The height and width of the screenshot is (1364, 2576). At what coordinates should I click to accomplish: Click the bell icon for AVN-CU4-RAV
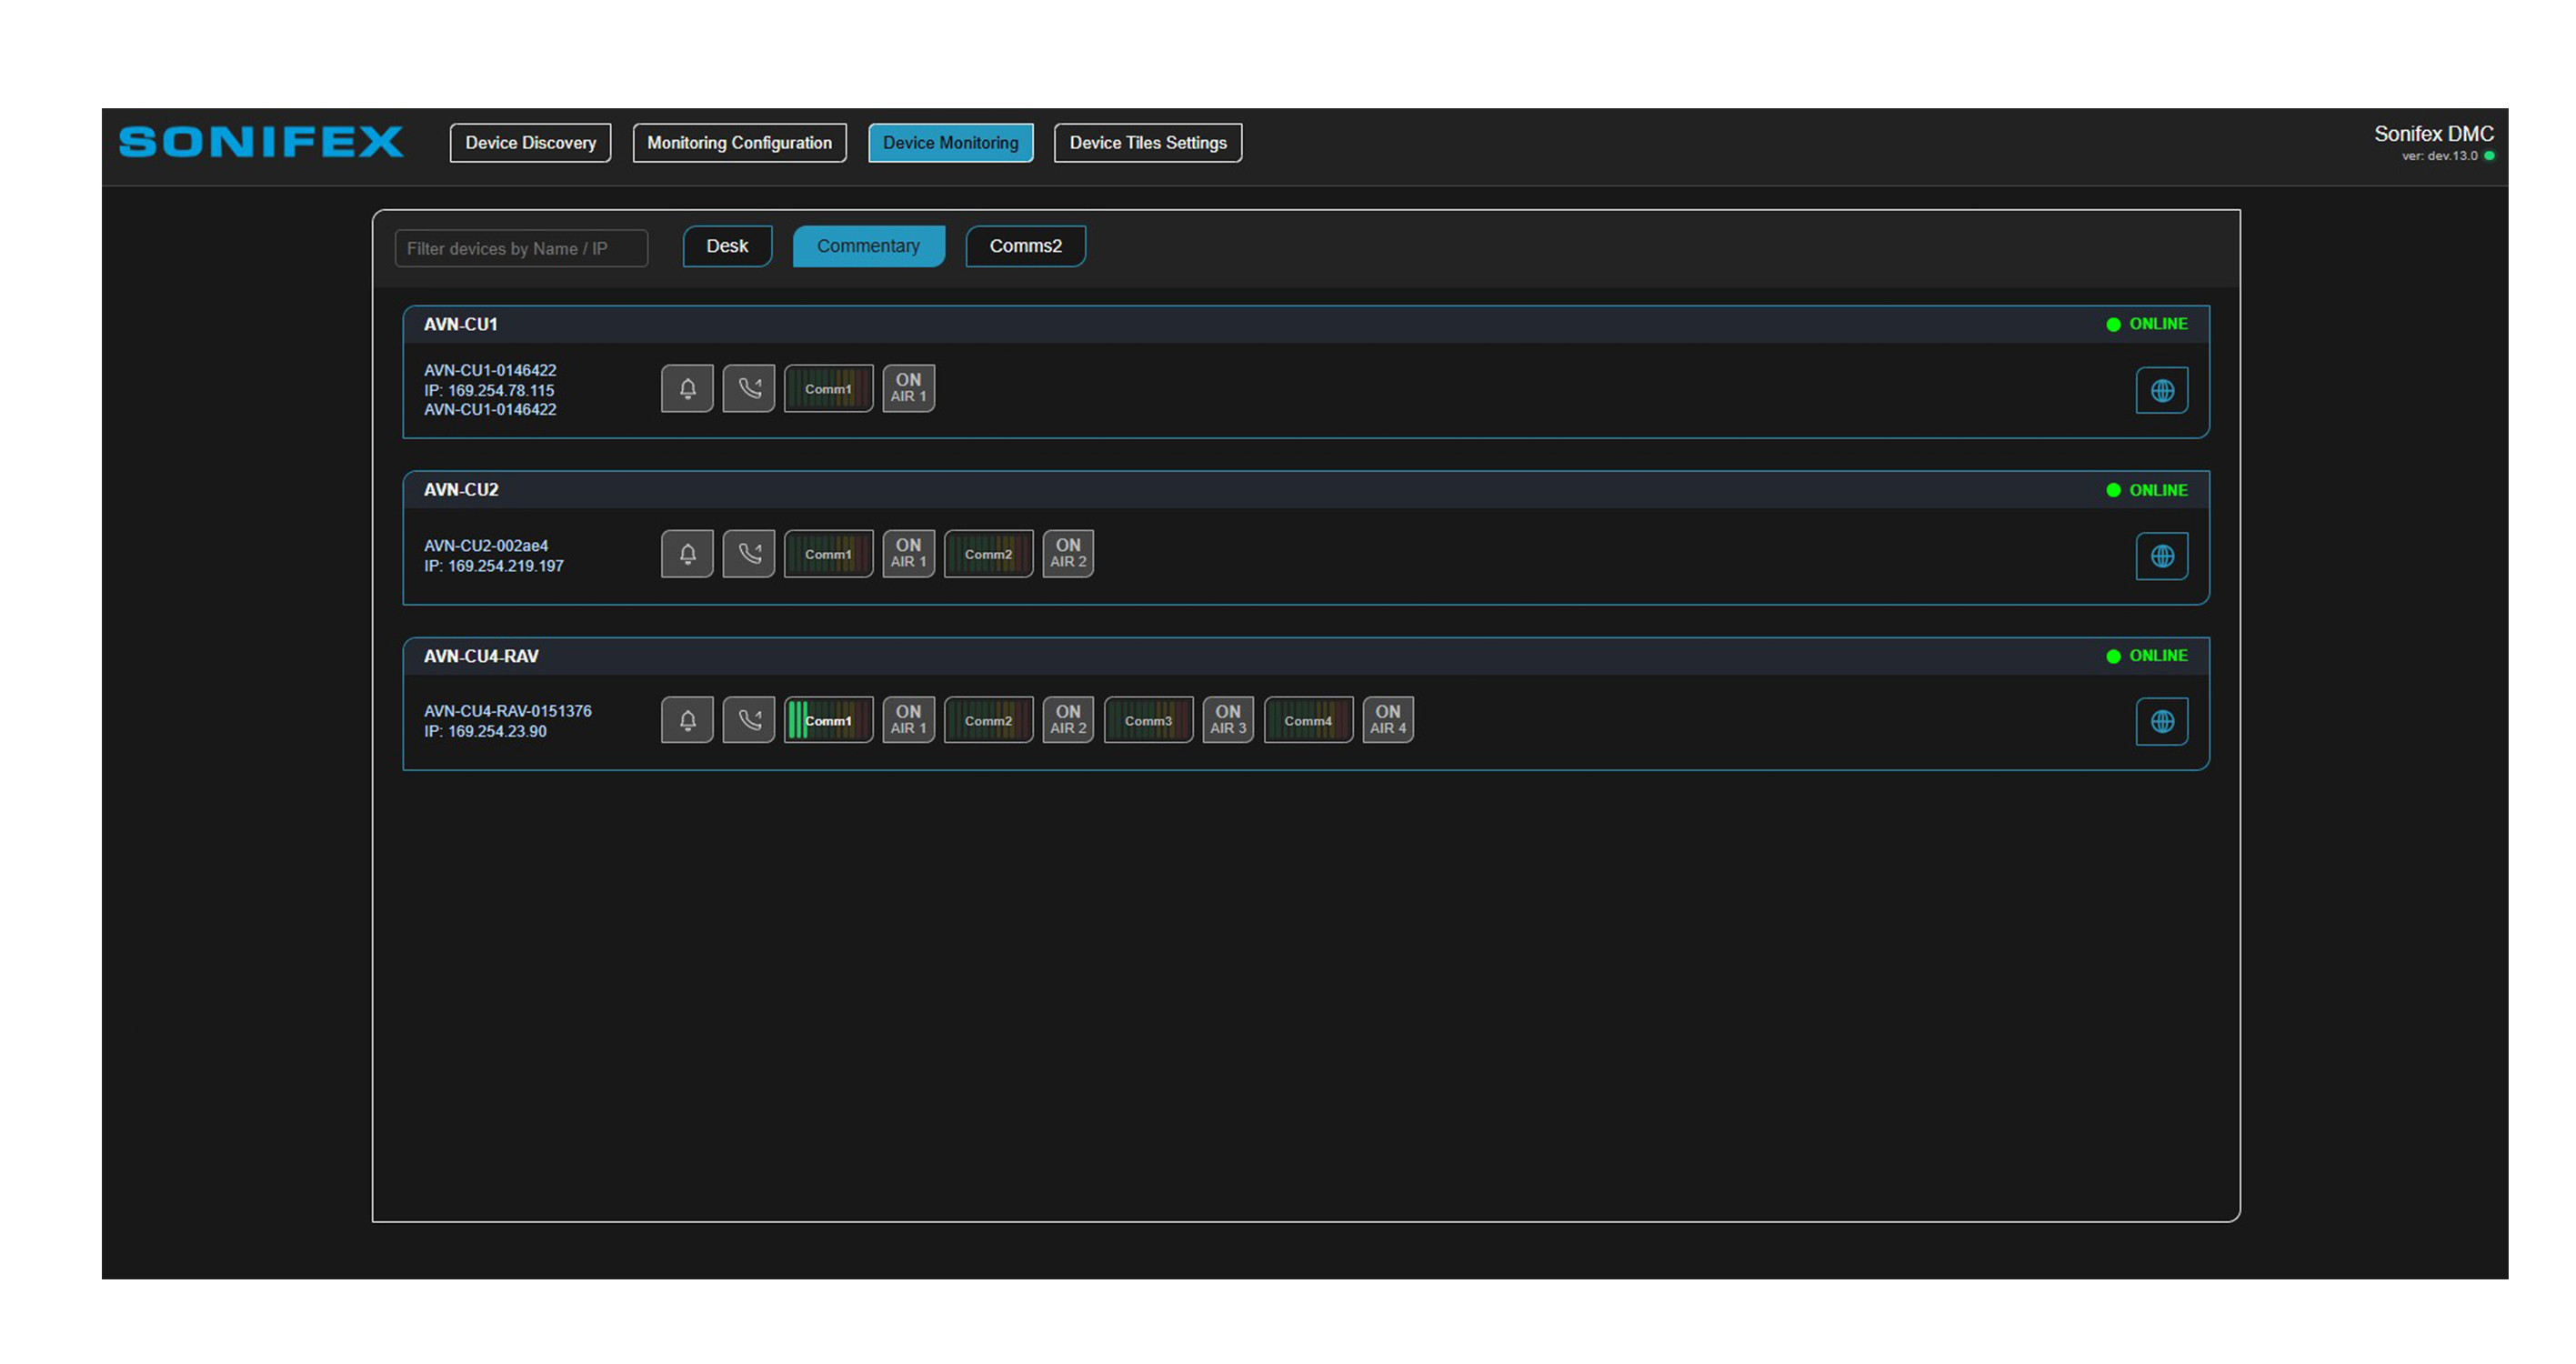tap(687, 720)
